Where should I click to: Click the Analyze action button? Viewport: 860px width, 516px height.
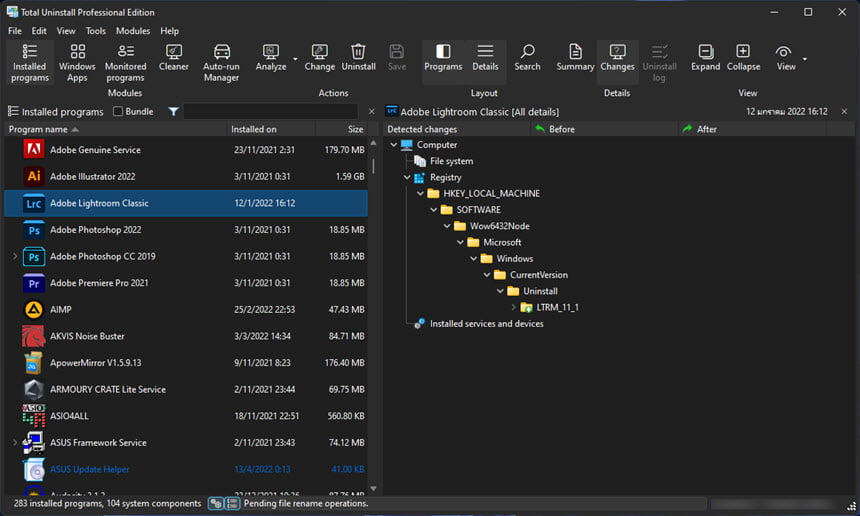pyautogui.click(x=271, y=58)
